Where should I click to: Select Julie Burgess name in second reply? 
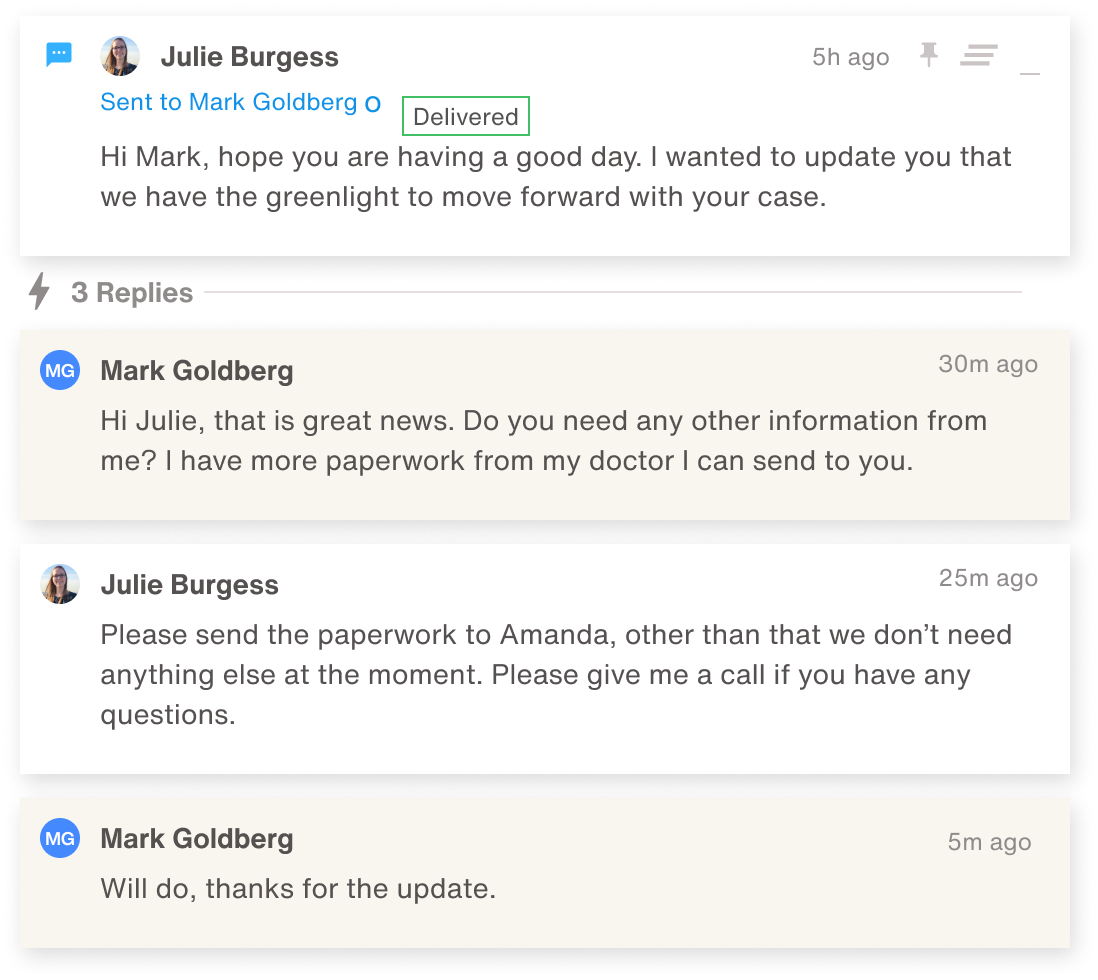(x=189, y=585)
